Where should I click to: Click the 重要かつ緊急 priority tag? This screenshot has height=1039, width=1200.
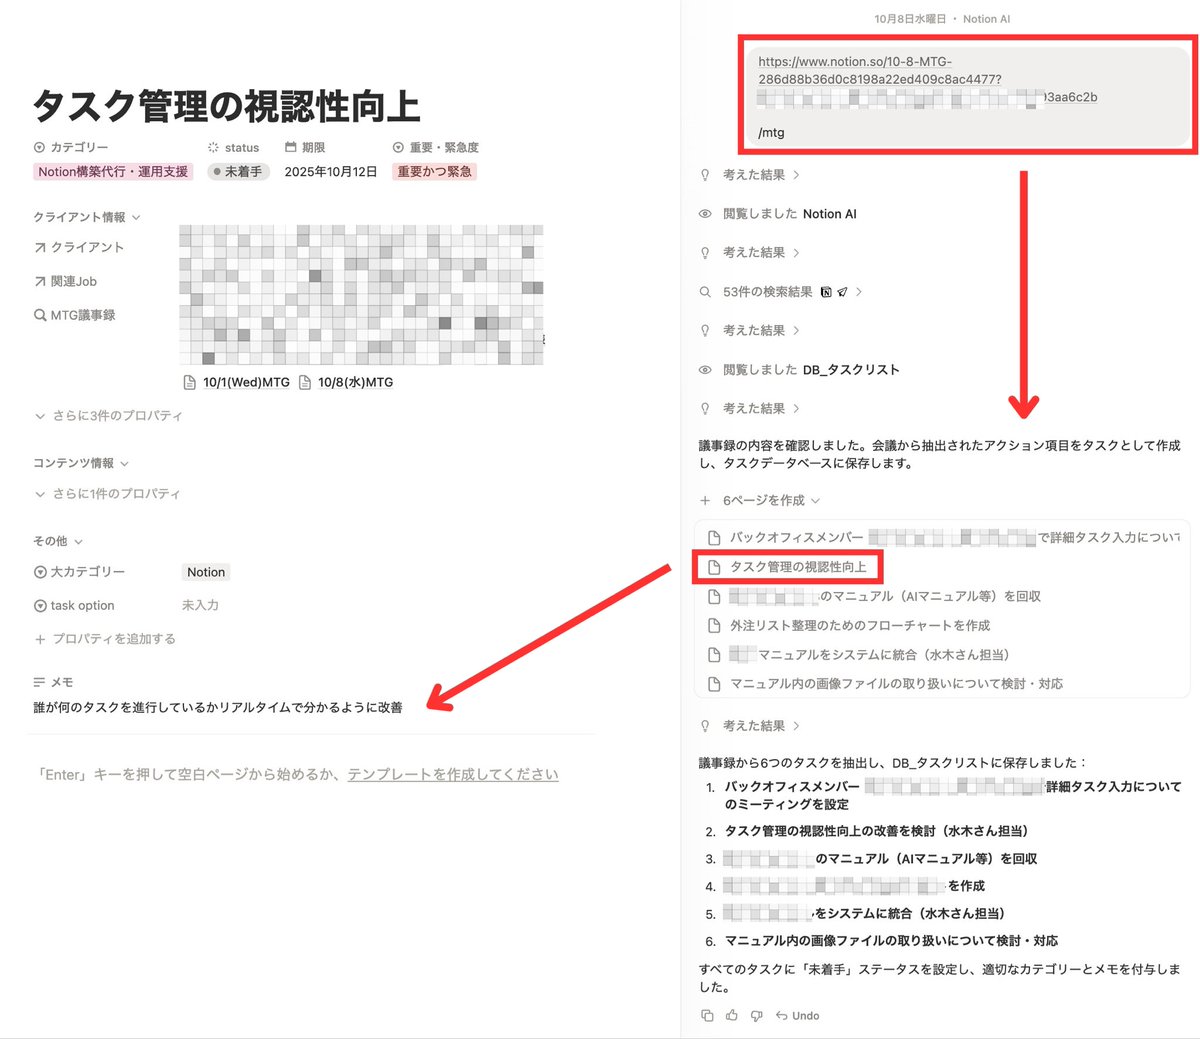435,171
